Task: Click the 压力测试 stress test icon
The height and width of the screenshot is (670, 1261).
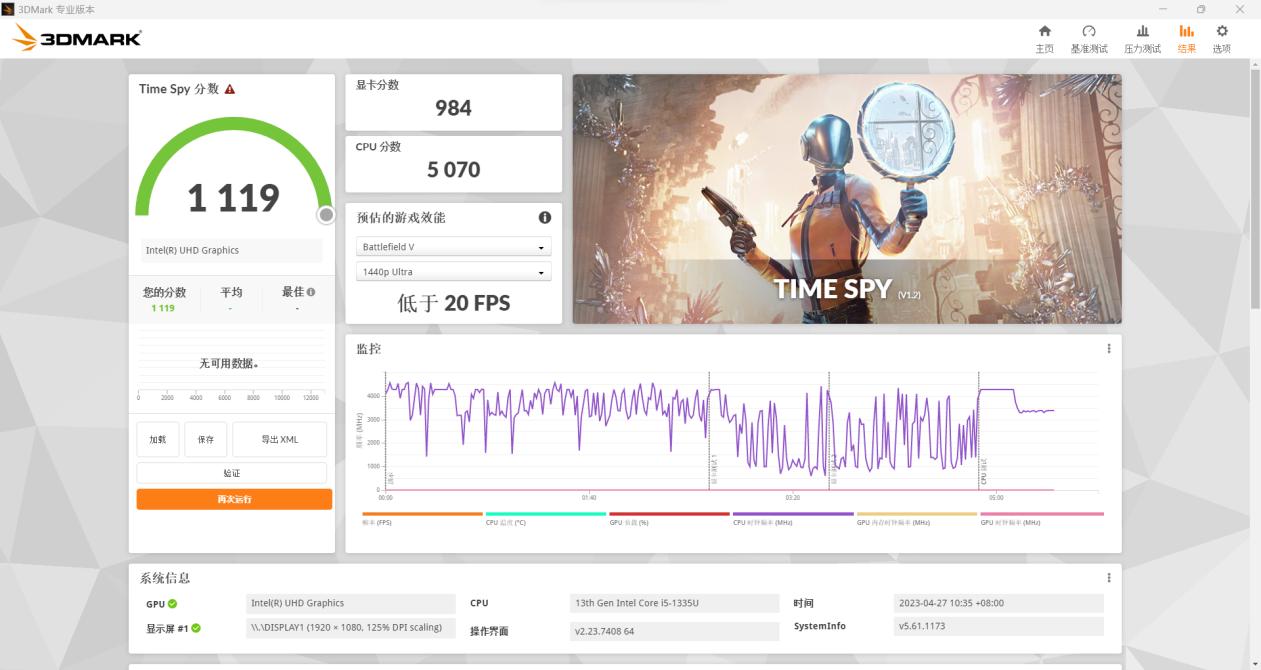Action: [x=1141, y=38]
